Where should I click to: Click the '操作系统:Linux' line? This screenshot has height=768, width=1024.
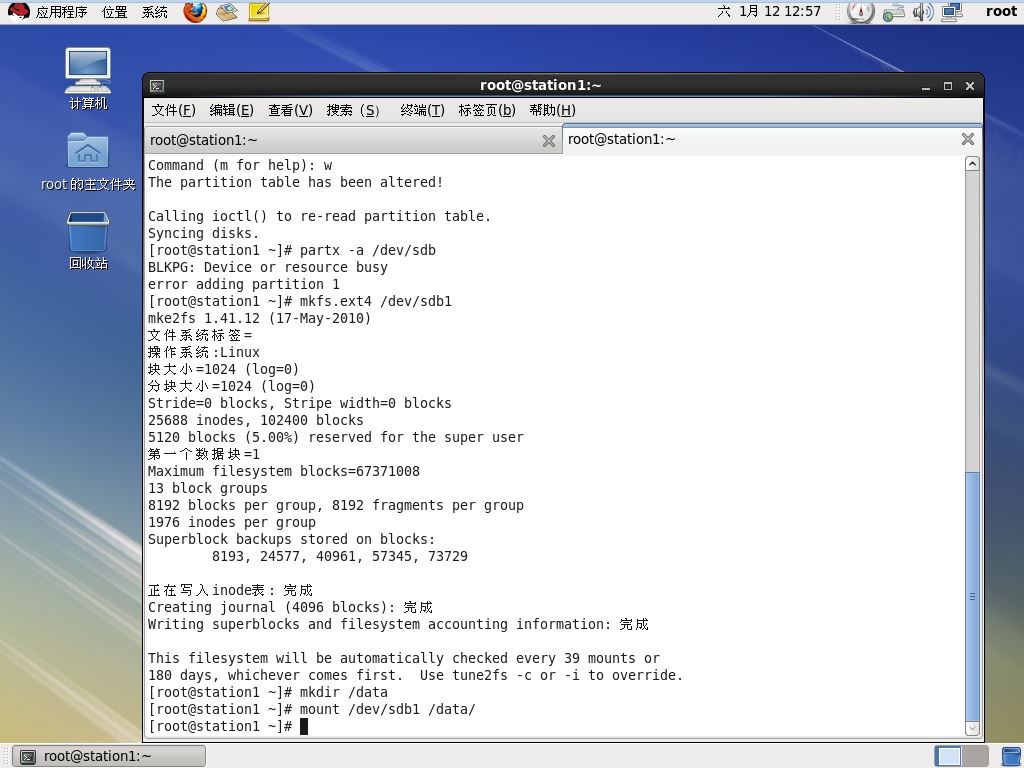point(204,353)
